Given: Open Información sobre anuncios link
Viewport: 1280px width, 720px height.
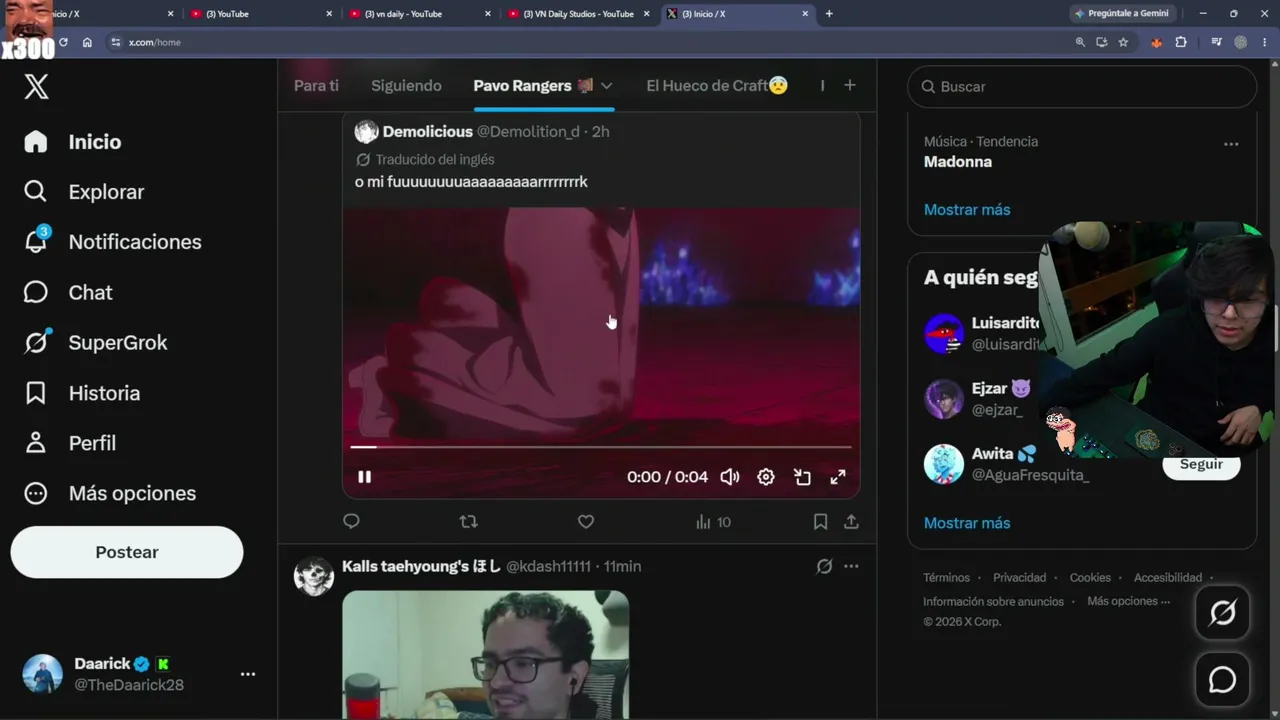Looking at the screenshot, I should click(993, 601).
